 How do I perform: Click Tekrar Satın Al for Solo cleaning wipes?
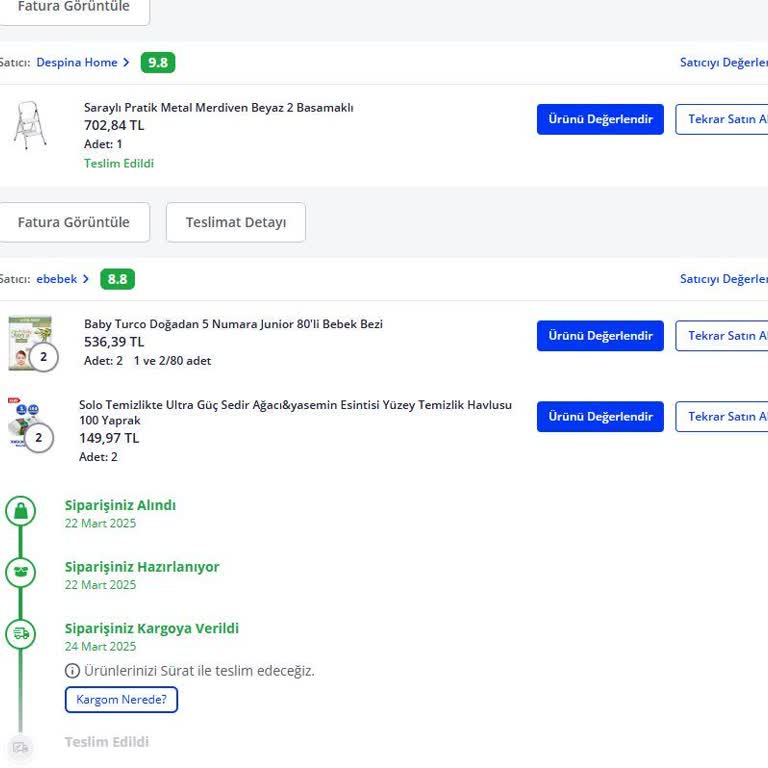click(721, 416)
